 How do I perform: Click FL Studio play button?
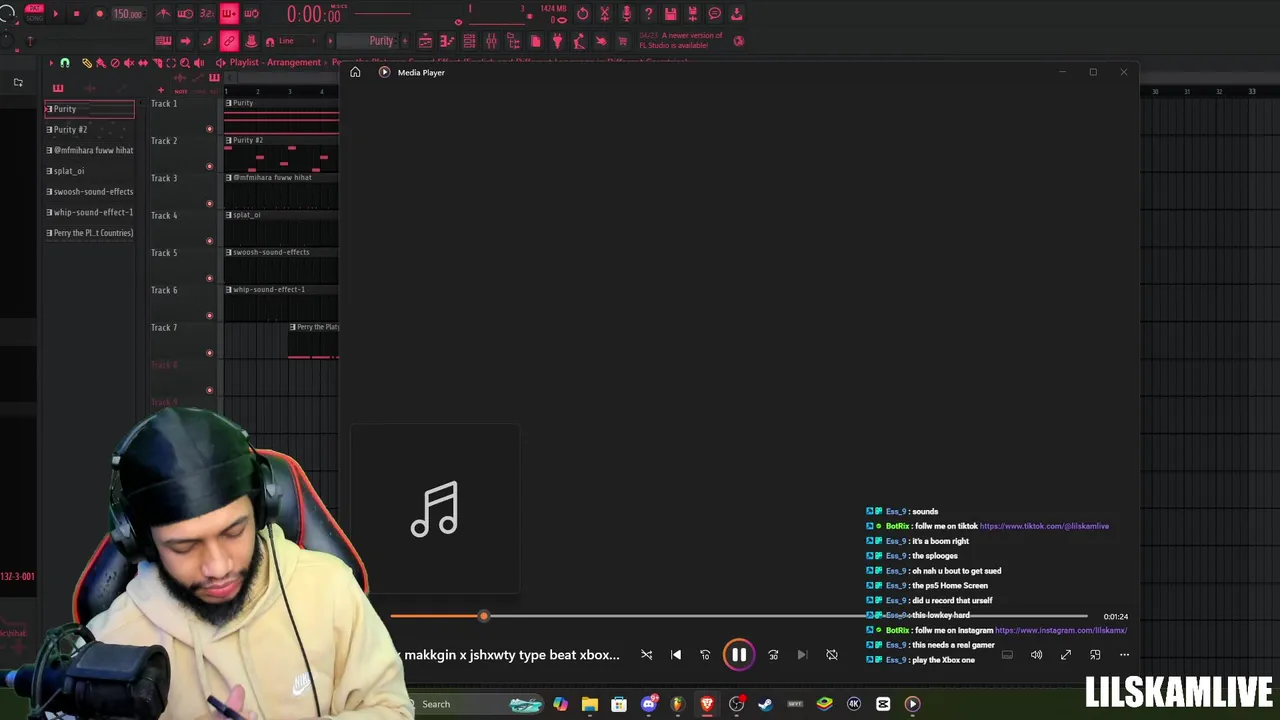[x=55, y=14]
